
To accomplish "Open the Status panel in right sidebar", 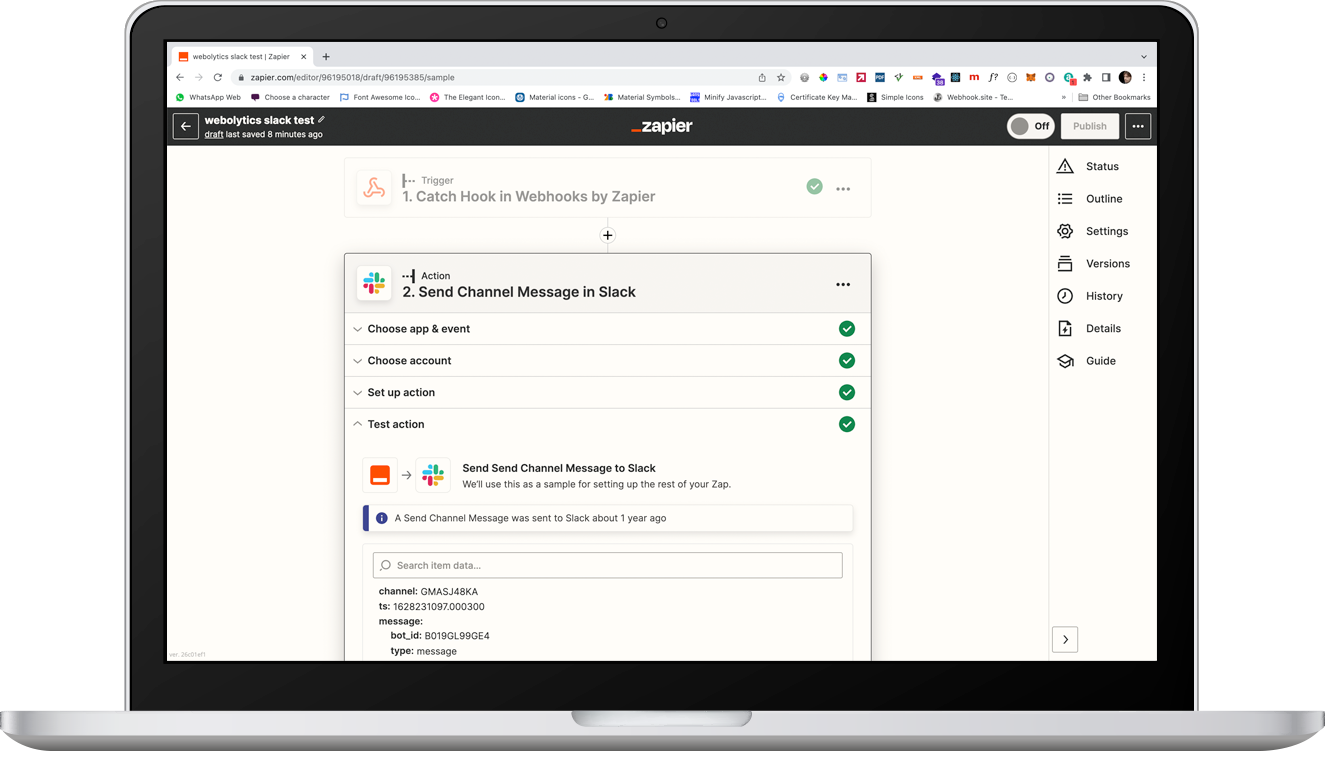I will pyautogui.click(x=1101, y=167).
